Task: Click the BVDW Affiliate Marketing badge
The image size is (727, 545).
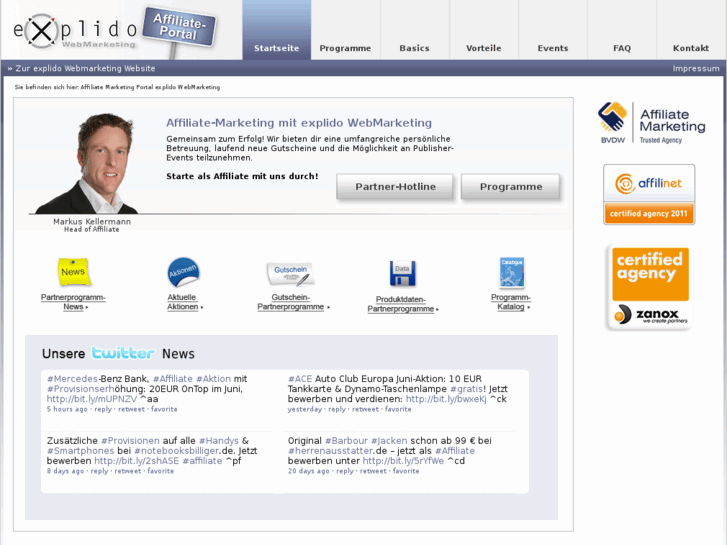Action: pos(651,123)
